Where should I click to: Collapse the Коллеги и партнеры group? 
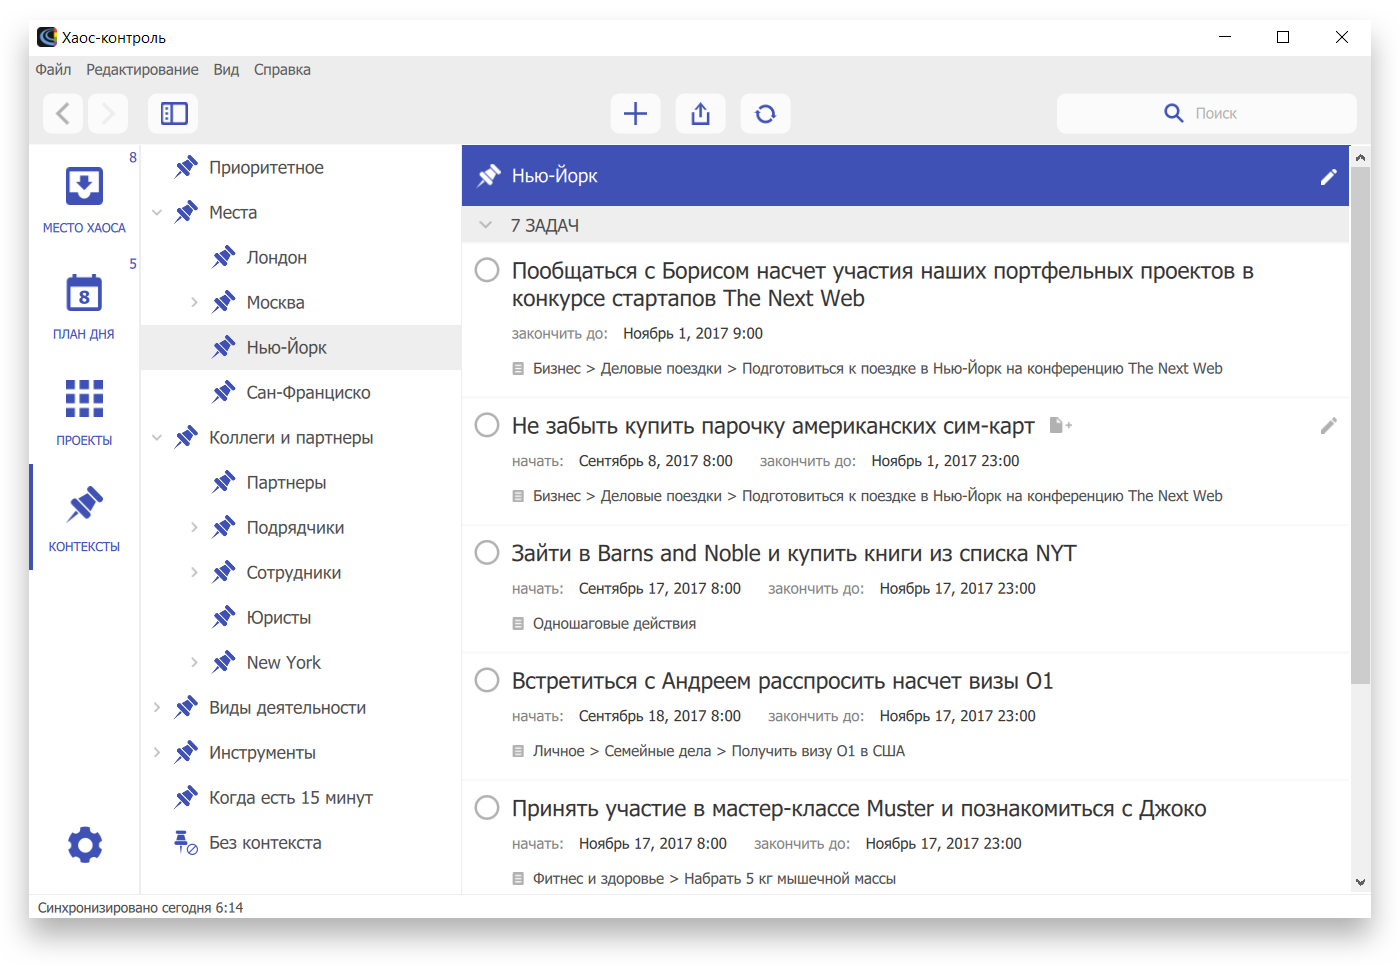157,437
